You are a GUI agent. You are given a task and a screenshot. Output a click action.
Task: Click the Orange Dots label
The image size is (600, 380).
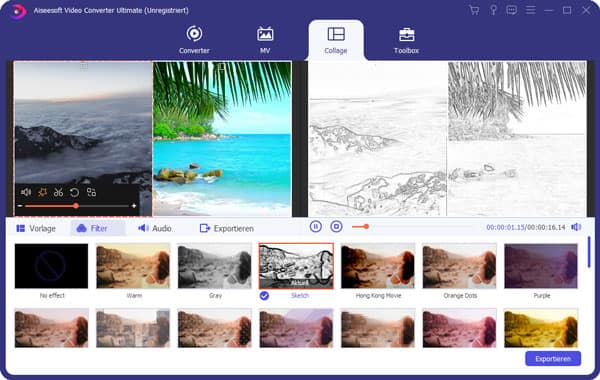[x=460, y=295]
